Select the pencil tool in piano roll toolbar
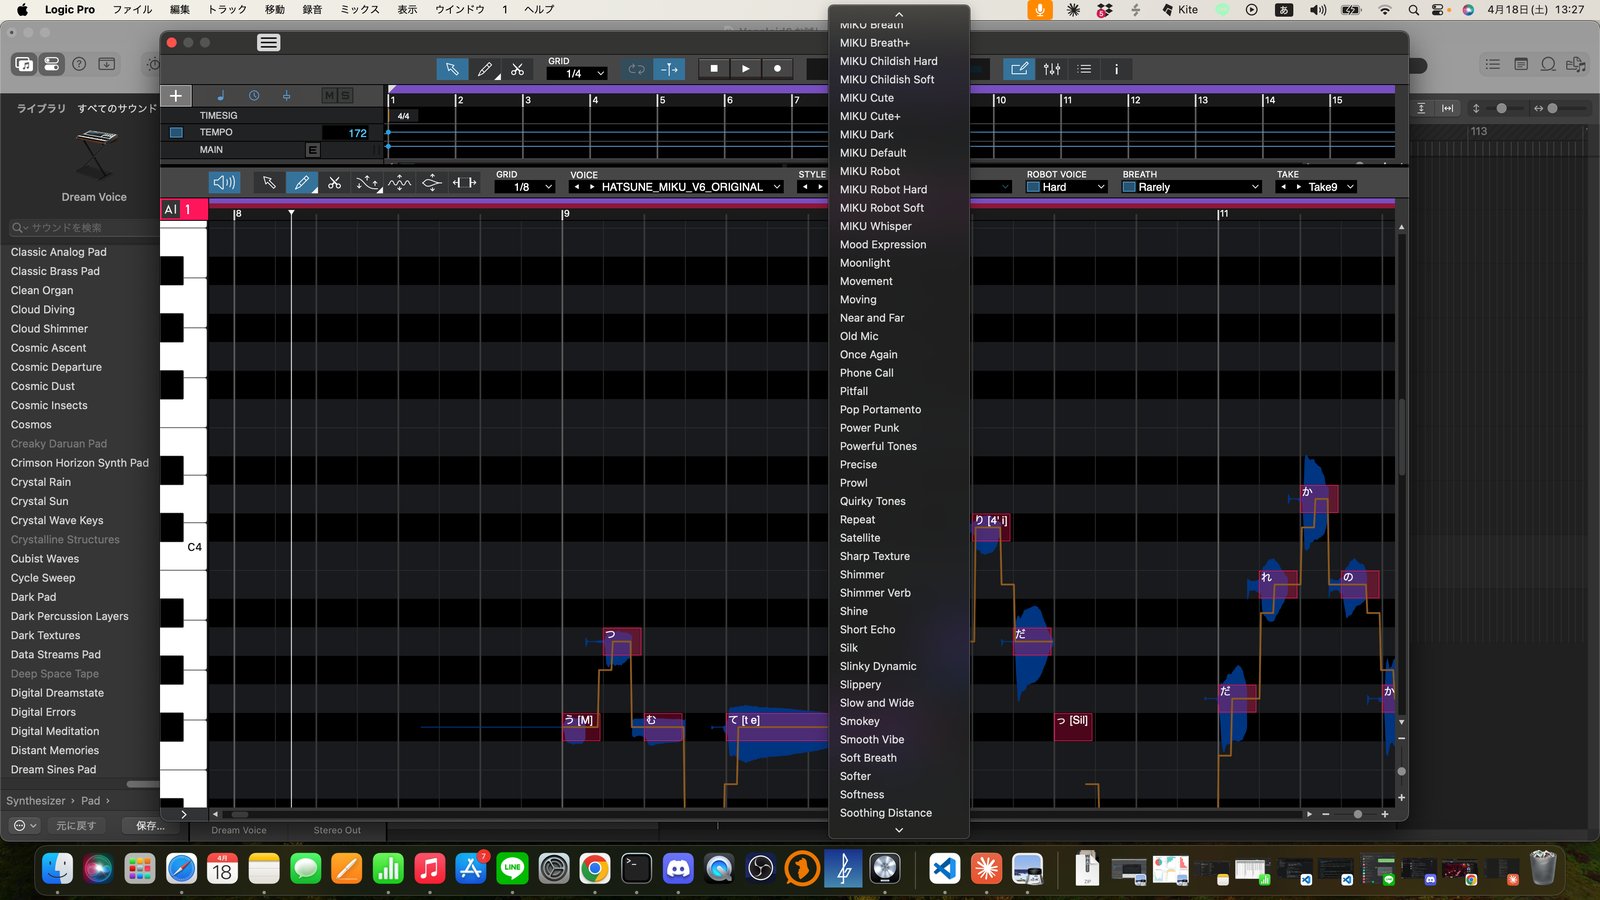Screen dimensions: 1600x900 point(301,183)
